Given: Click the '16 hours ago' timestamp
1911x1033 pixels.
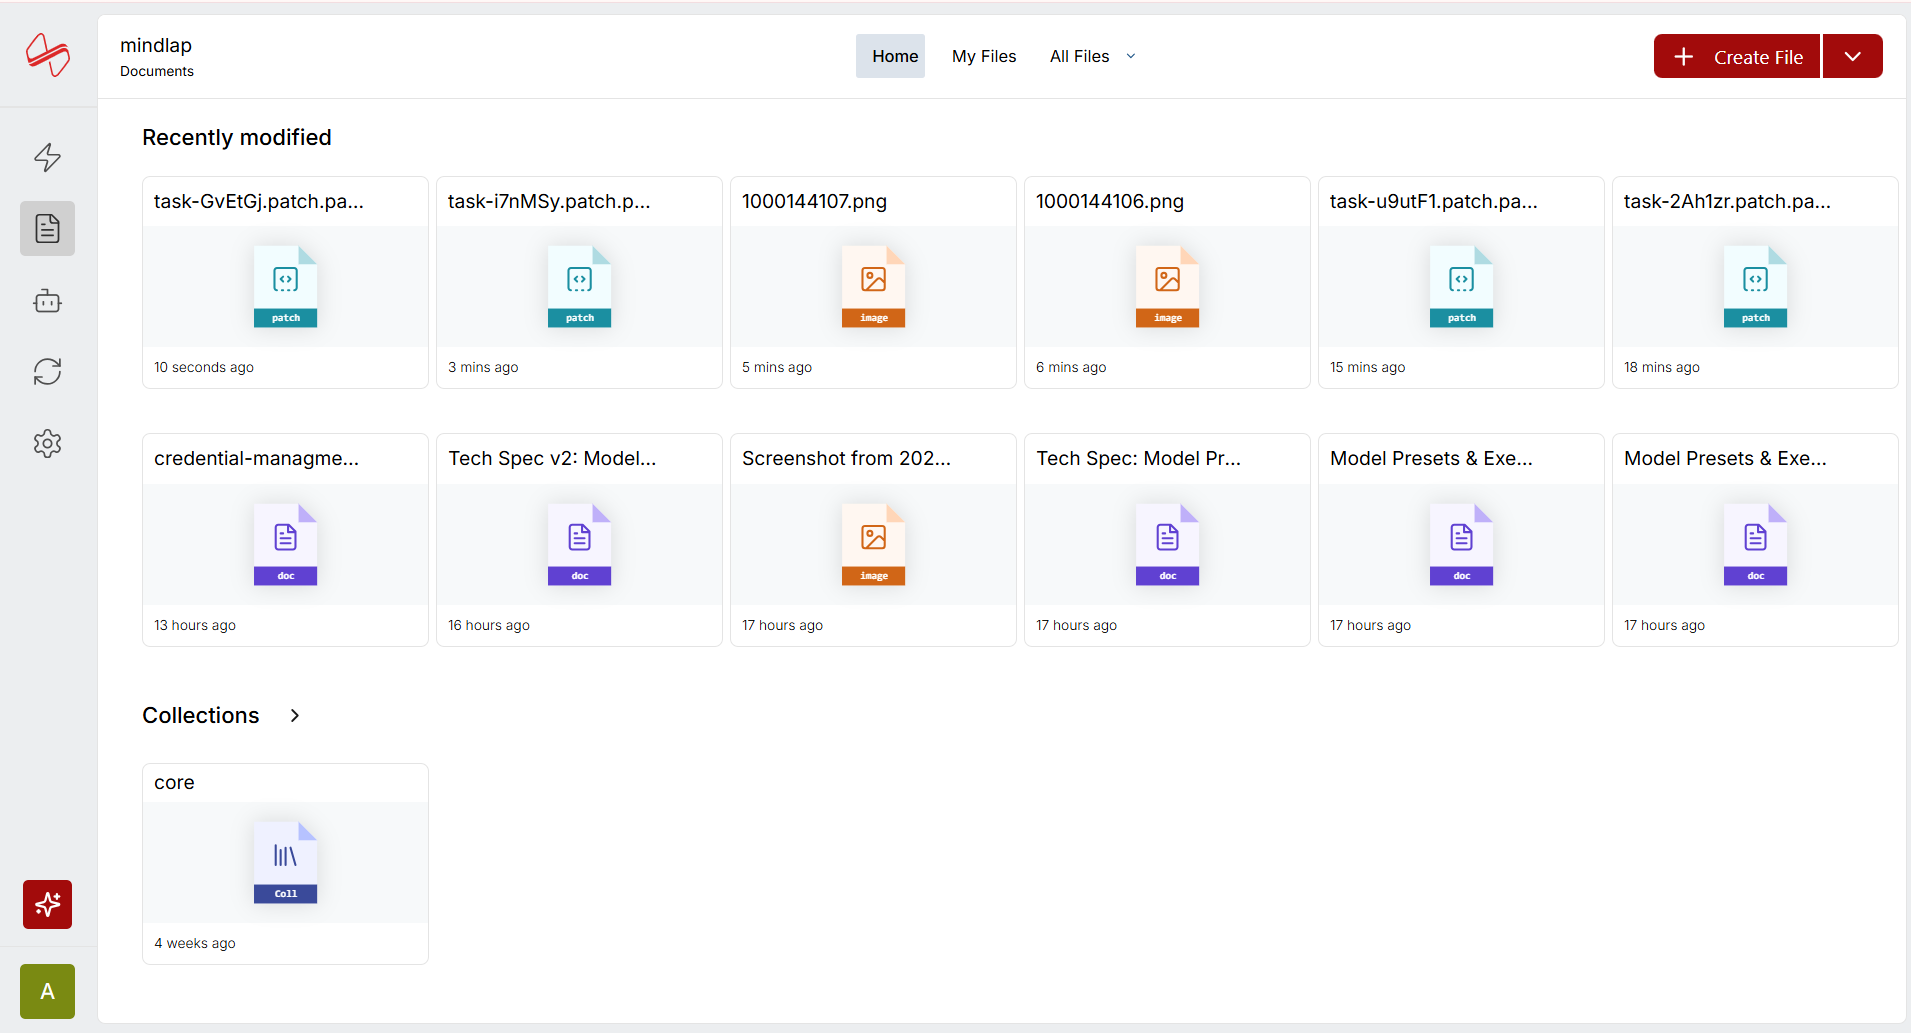Looking at the screenshot, I should [489, 625].
